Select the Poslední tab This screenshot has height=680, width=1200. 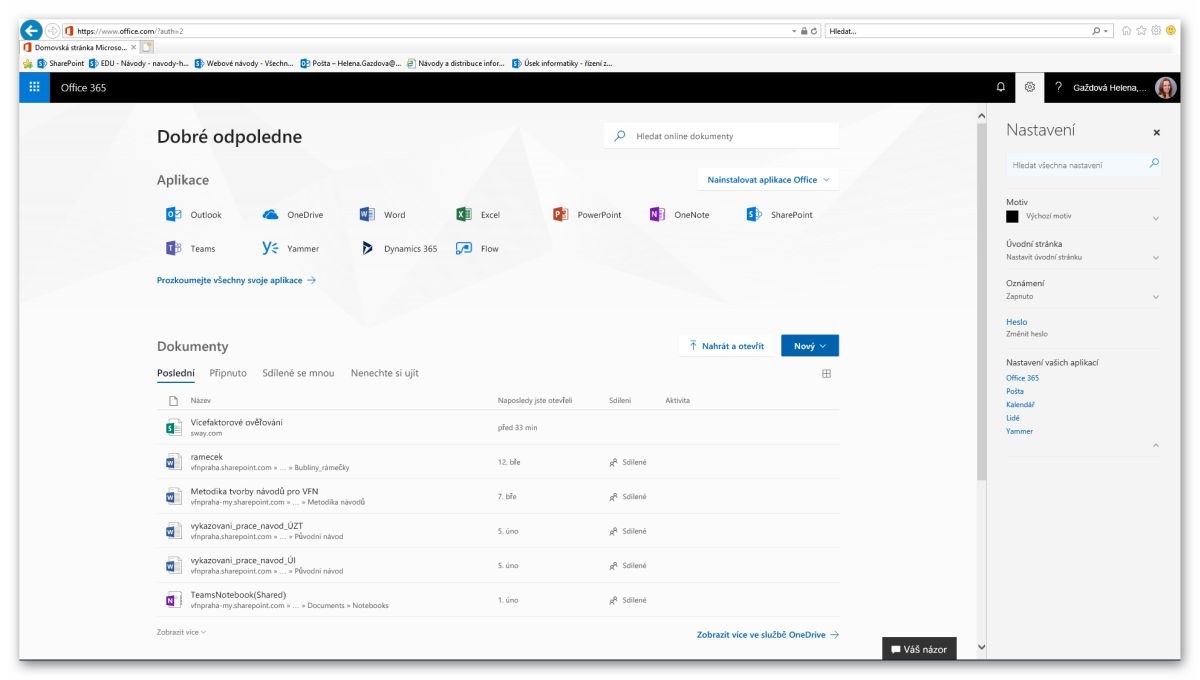[x=175, y=373]
